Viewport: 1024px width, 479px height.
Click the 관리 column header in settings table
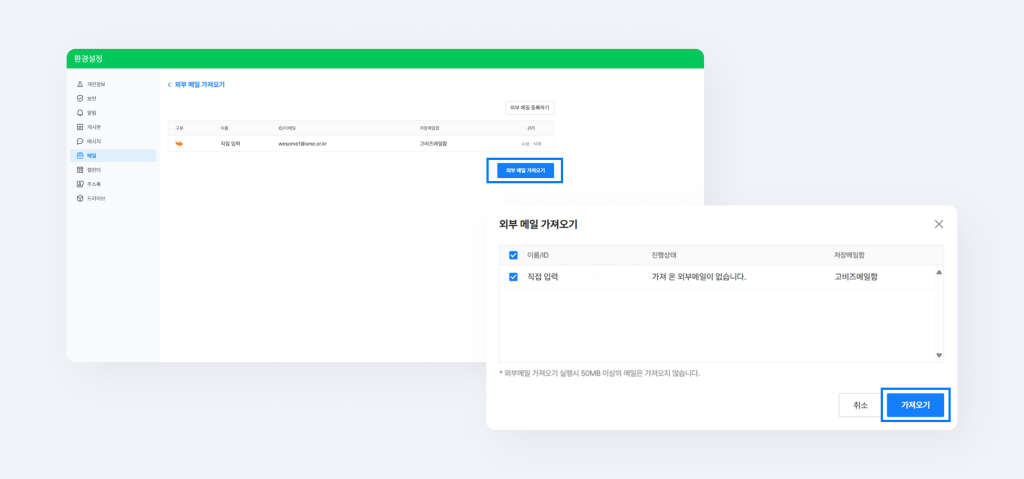pos(531,128)
